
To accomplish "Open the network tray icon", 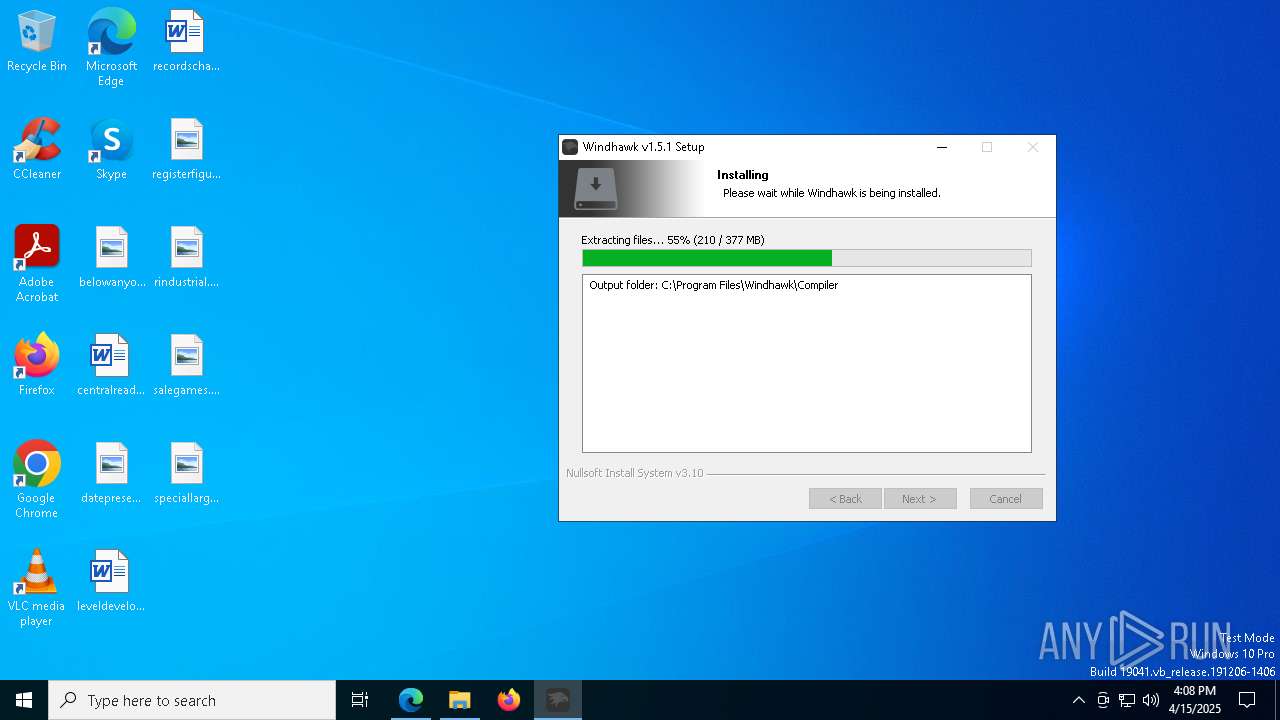I will (x=1127, y=700).
